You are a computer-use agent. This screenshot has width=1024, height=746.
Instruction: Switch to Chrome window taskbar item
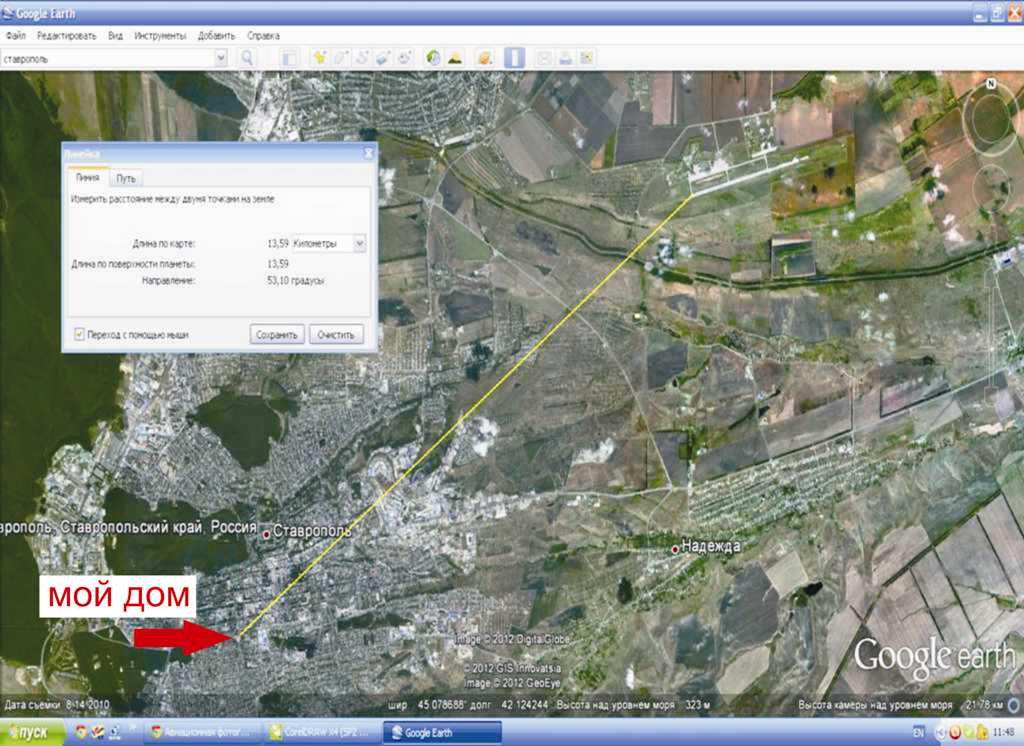click(x=201, y=732)
